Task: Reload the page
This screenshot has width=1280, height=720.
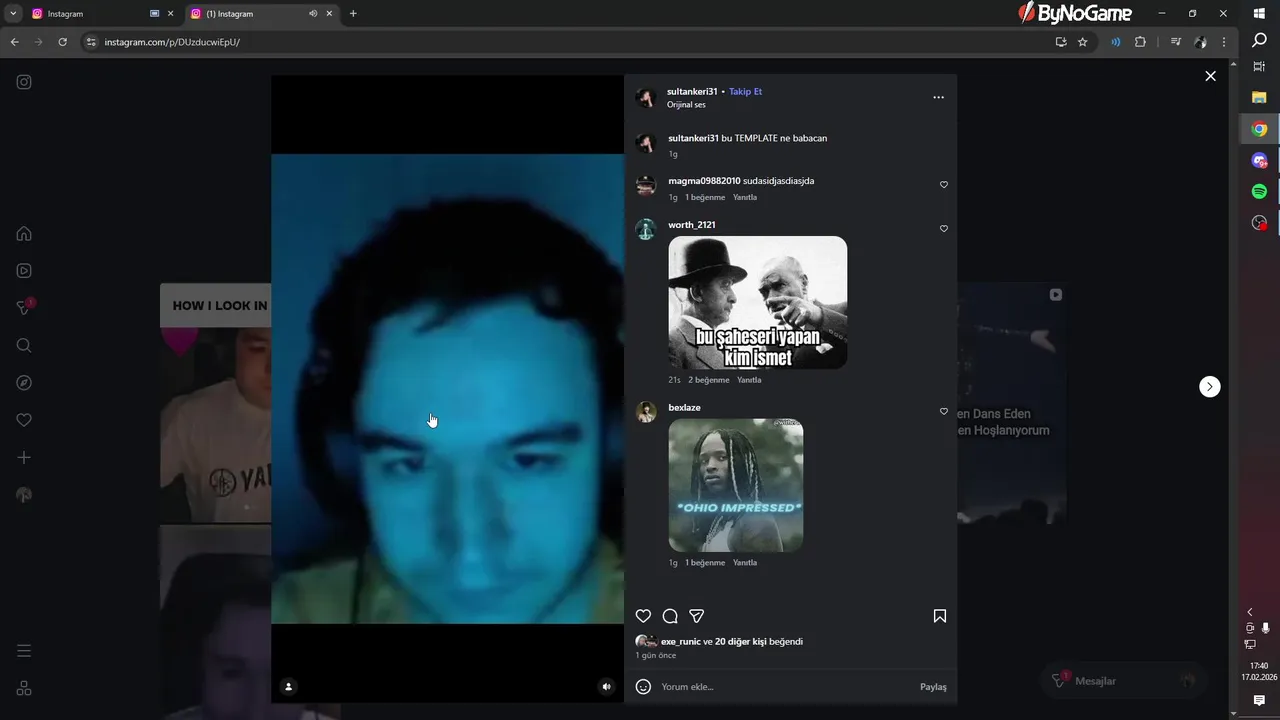Action: (62, 42)
